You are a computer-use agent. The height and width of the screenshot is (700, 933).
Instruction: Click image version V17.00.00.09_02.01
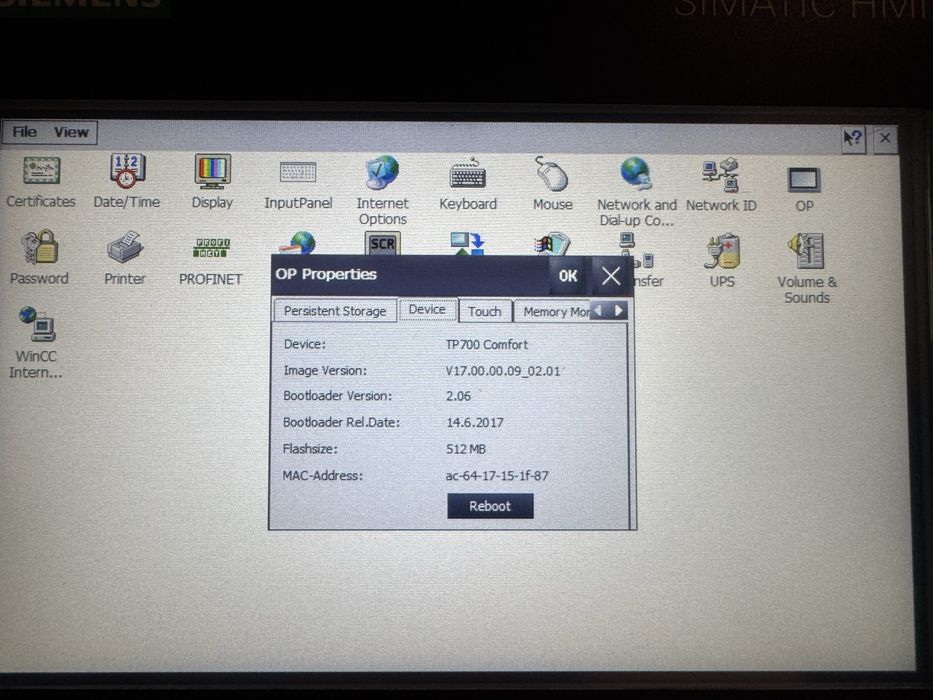pos(503,371)
